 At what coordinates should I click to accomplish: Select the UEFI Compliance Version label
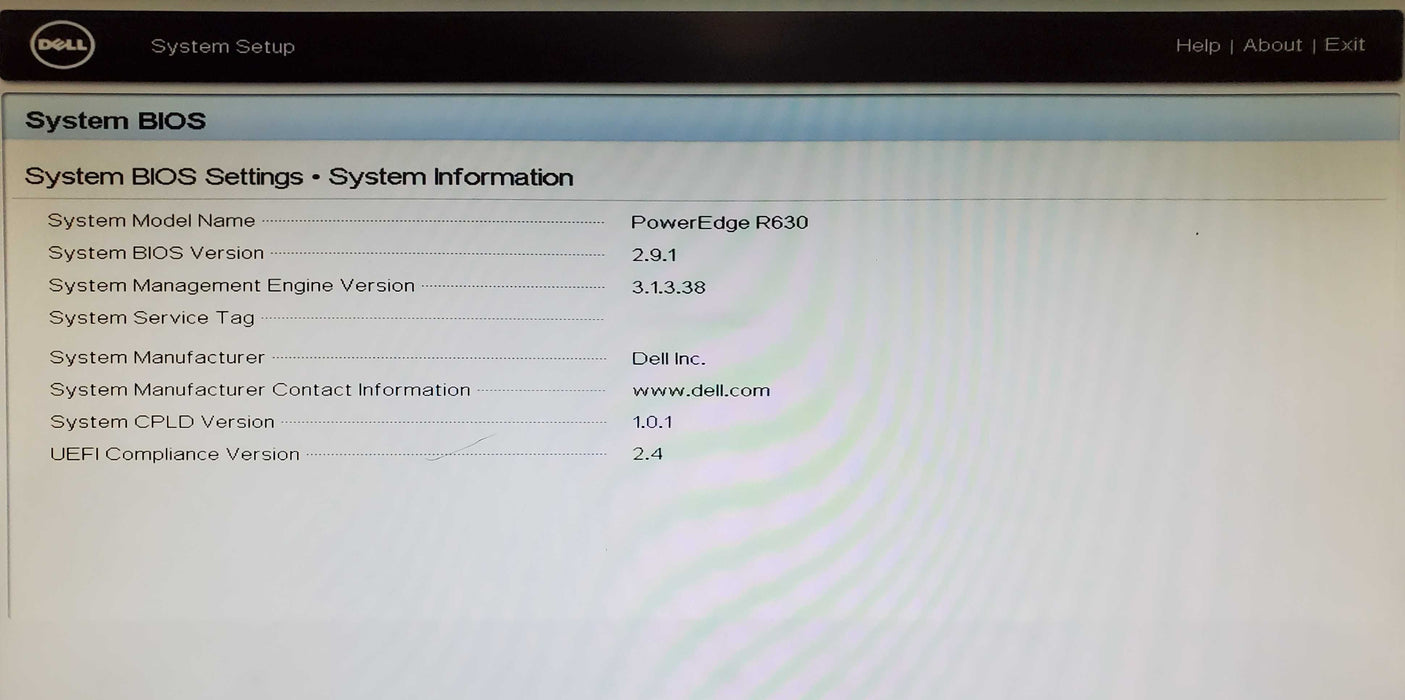tap(175, 454)
